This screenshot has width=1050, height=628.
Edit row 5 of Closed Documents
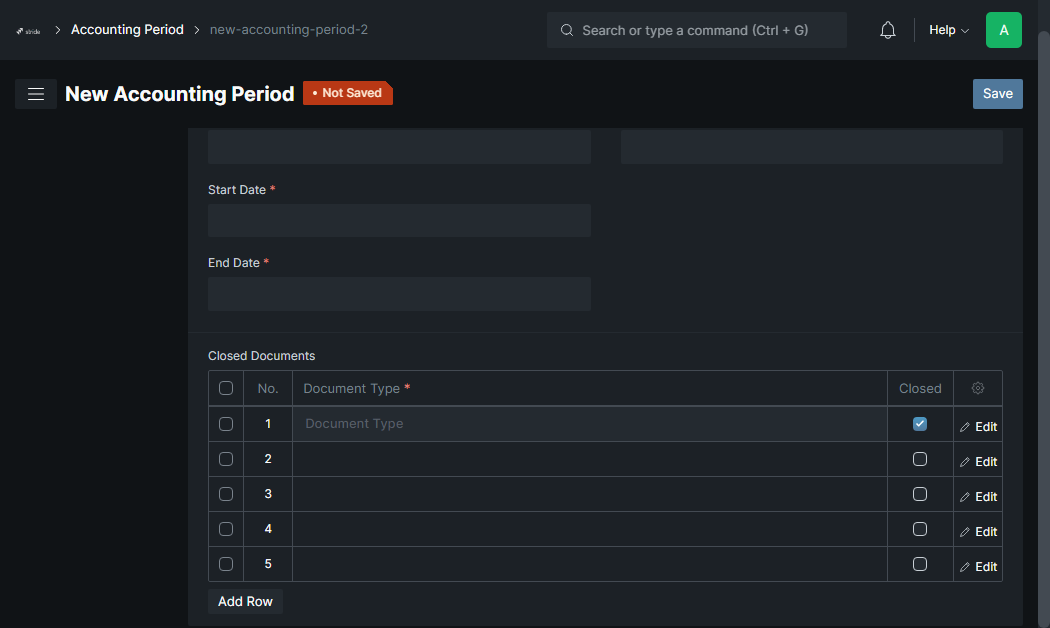[x=978, y=566]
